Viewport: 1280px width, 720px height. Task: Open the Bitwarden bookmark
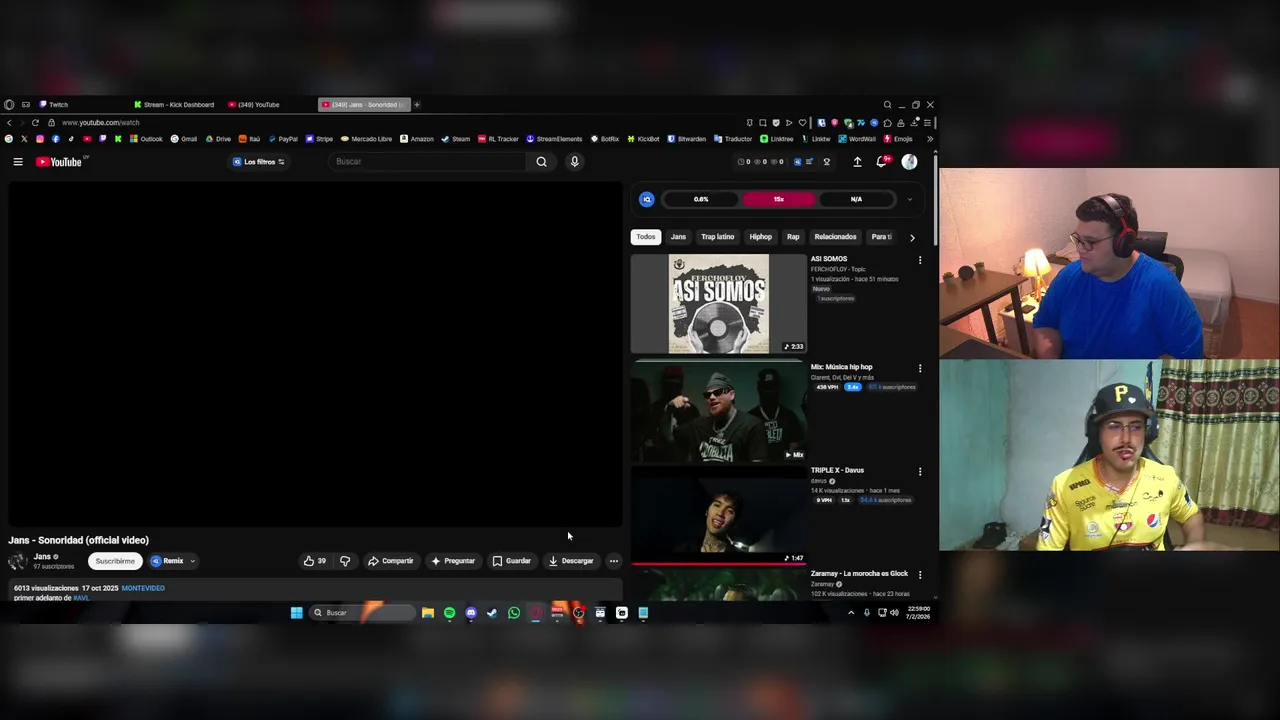(686, 139)
